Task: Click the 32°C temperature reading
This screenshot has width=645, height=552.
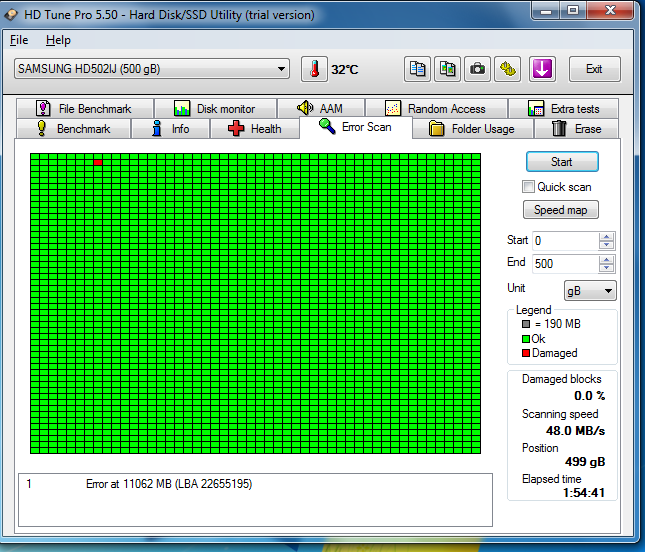Action: (x=345, y=70)
